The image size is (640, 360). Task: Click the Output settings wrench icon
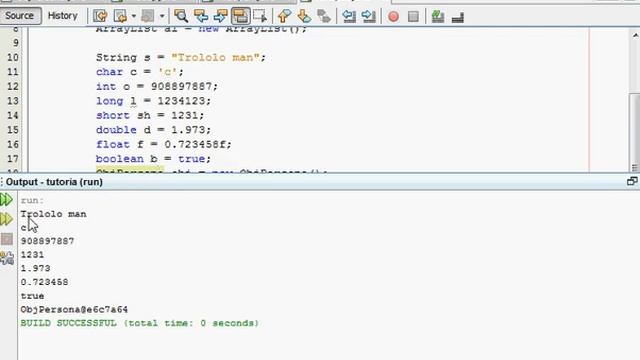coord(7,258)
